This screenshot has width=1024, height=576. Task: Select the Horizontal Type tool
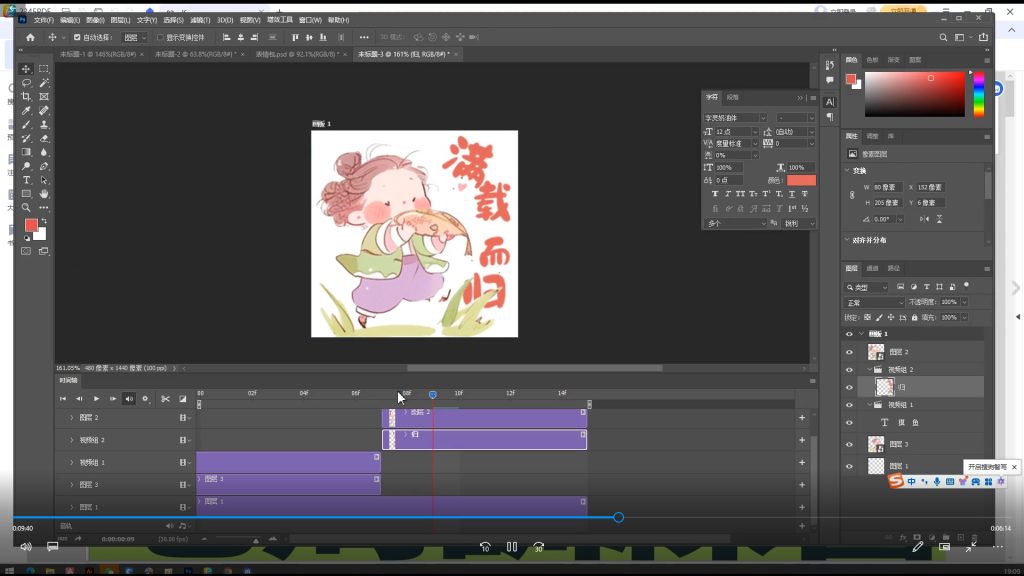tap(26, 180)
